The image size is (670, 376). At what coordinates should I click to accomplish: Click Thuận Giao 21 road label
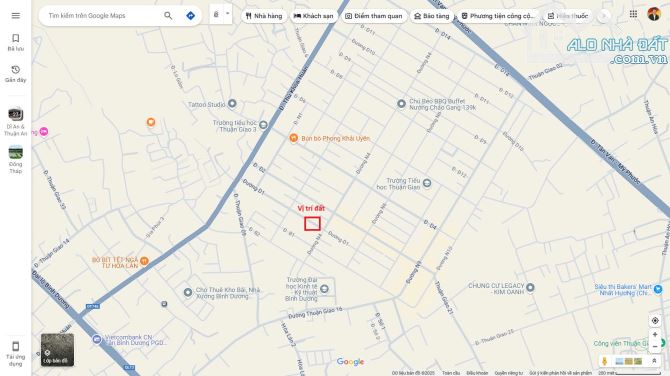(x=444, y=298)
